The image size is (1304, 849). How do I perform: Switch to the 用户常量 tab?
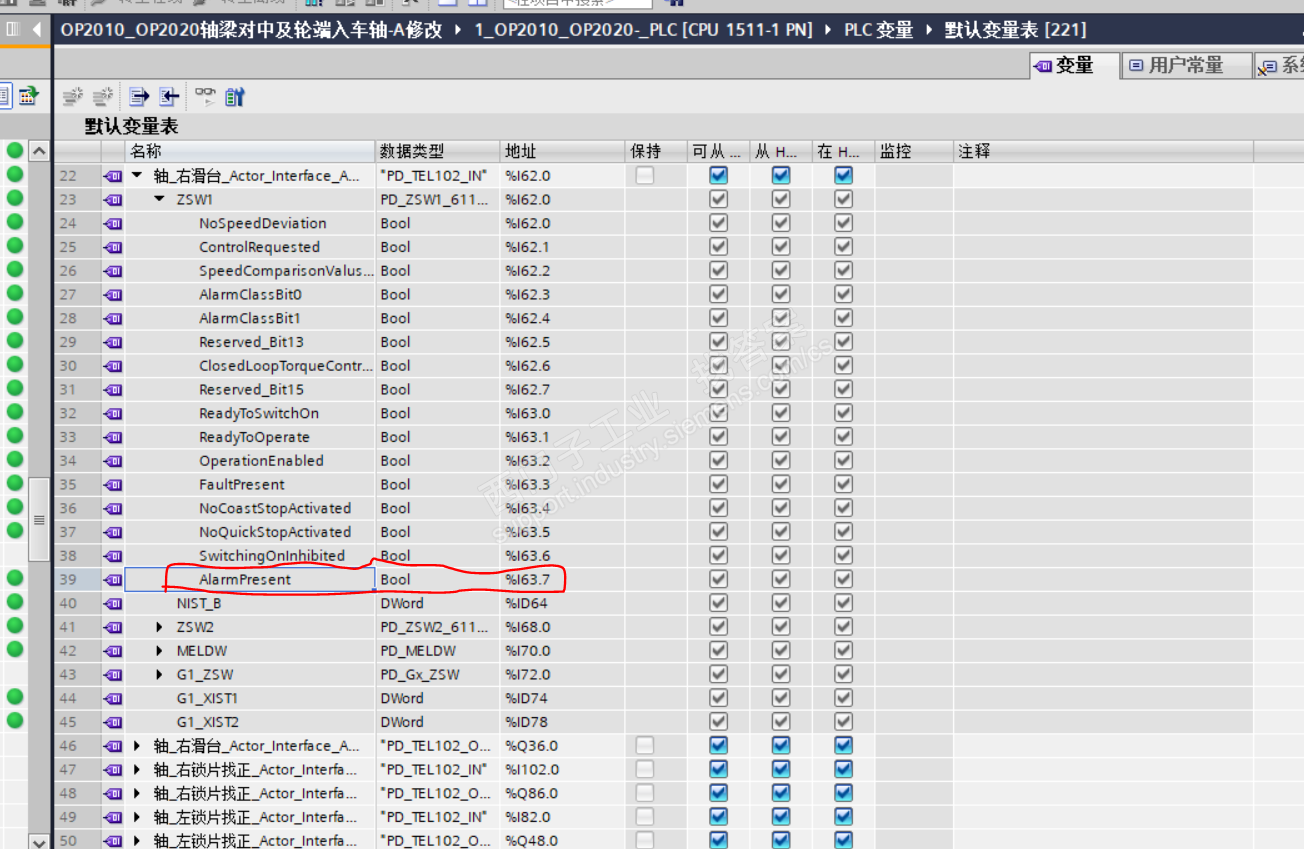[x=1186, y=66]
